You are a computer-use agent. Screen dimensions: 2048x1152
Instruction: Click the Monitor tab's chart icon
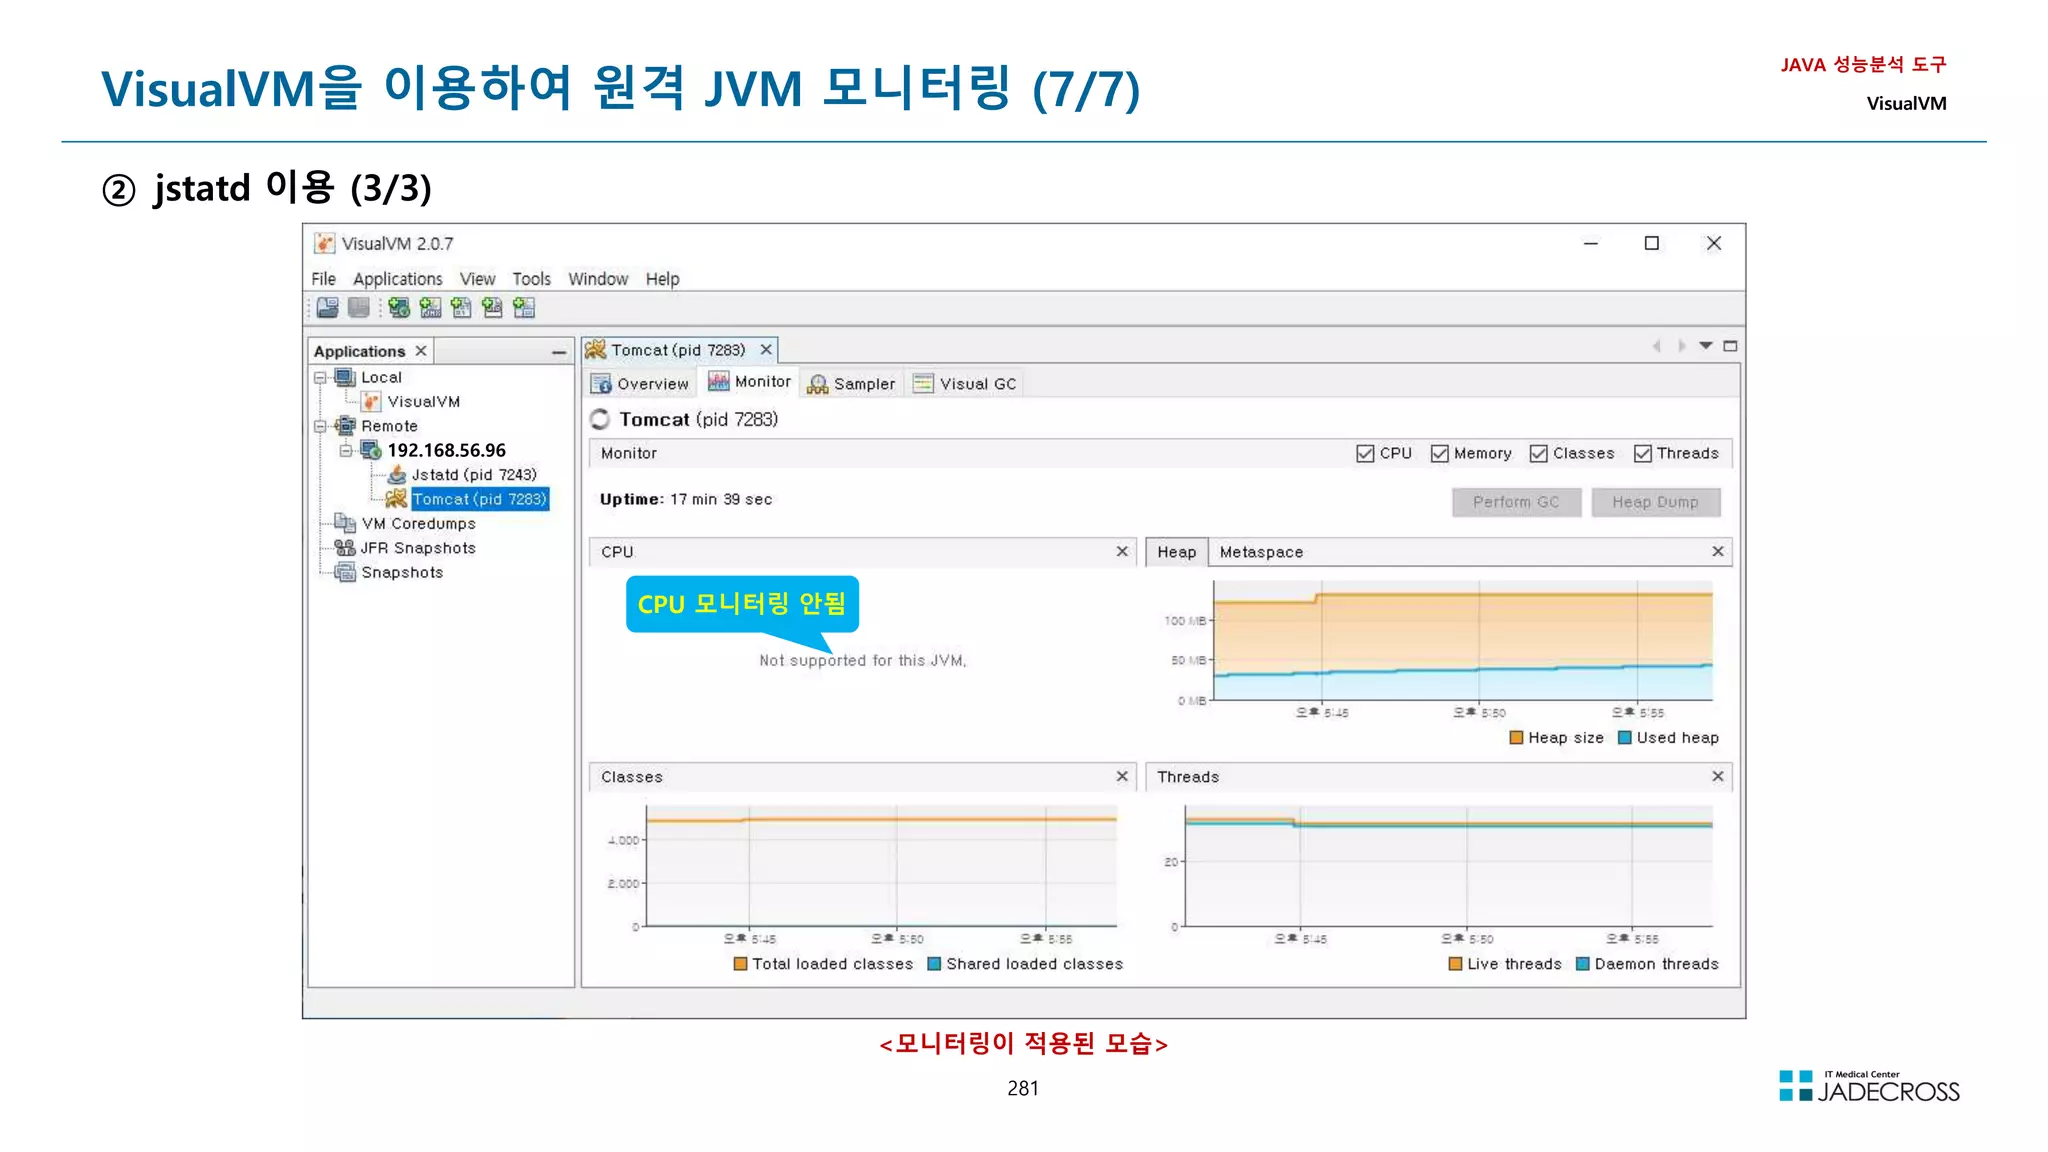pyautogui.click(x=719, y=382)
